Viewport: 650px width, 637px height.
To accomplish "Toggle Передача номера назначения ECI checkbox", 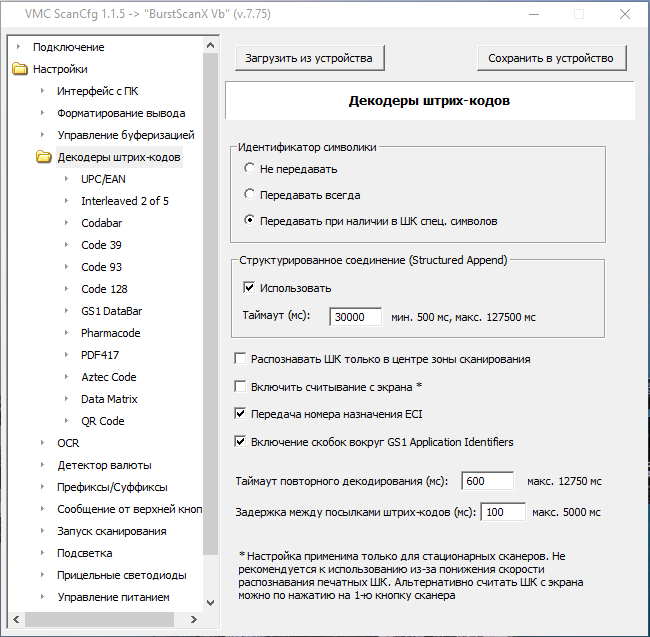I will 240,413.
